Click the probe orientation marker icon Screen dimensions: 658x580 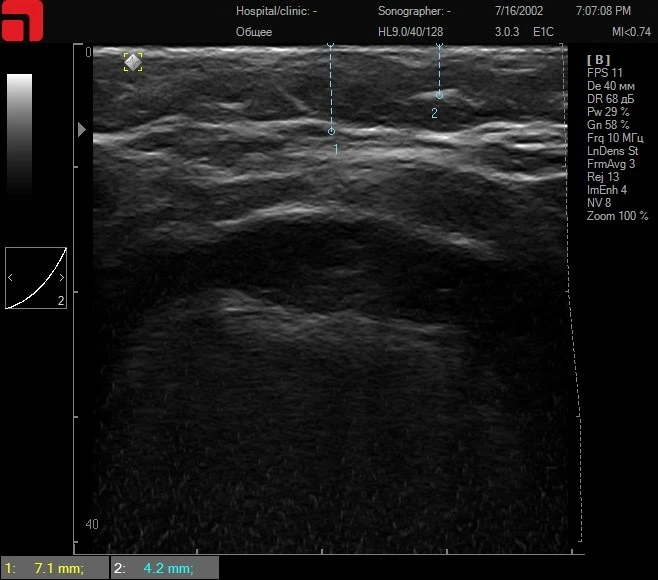pos(132,62)
